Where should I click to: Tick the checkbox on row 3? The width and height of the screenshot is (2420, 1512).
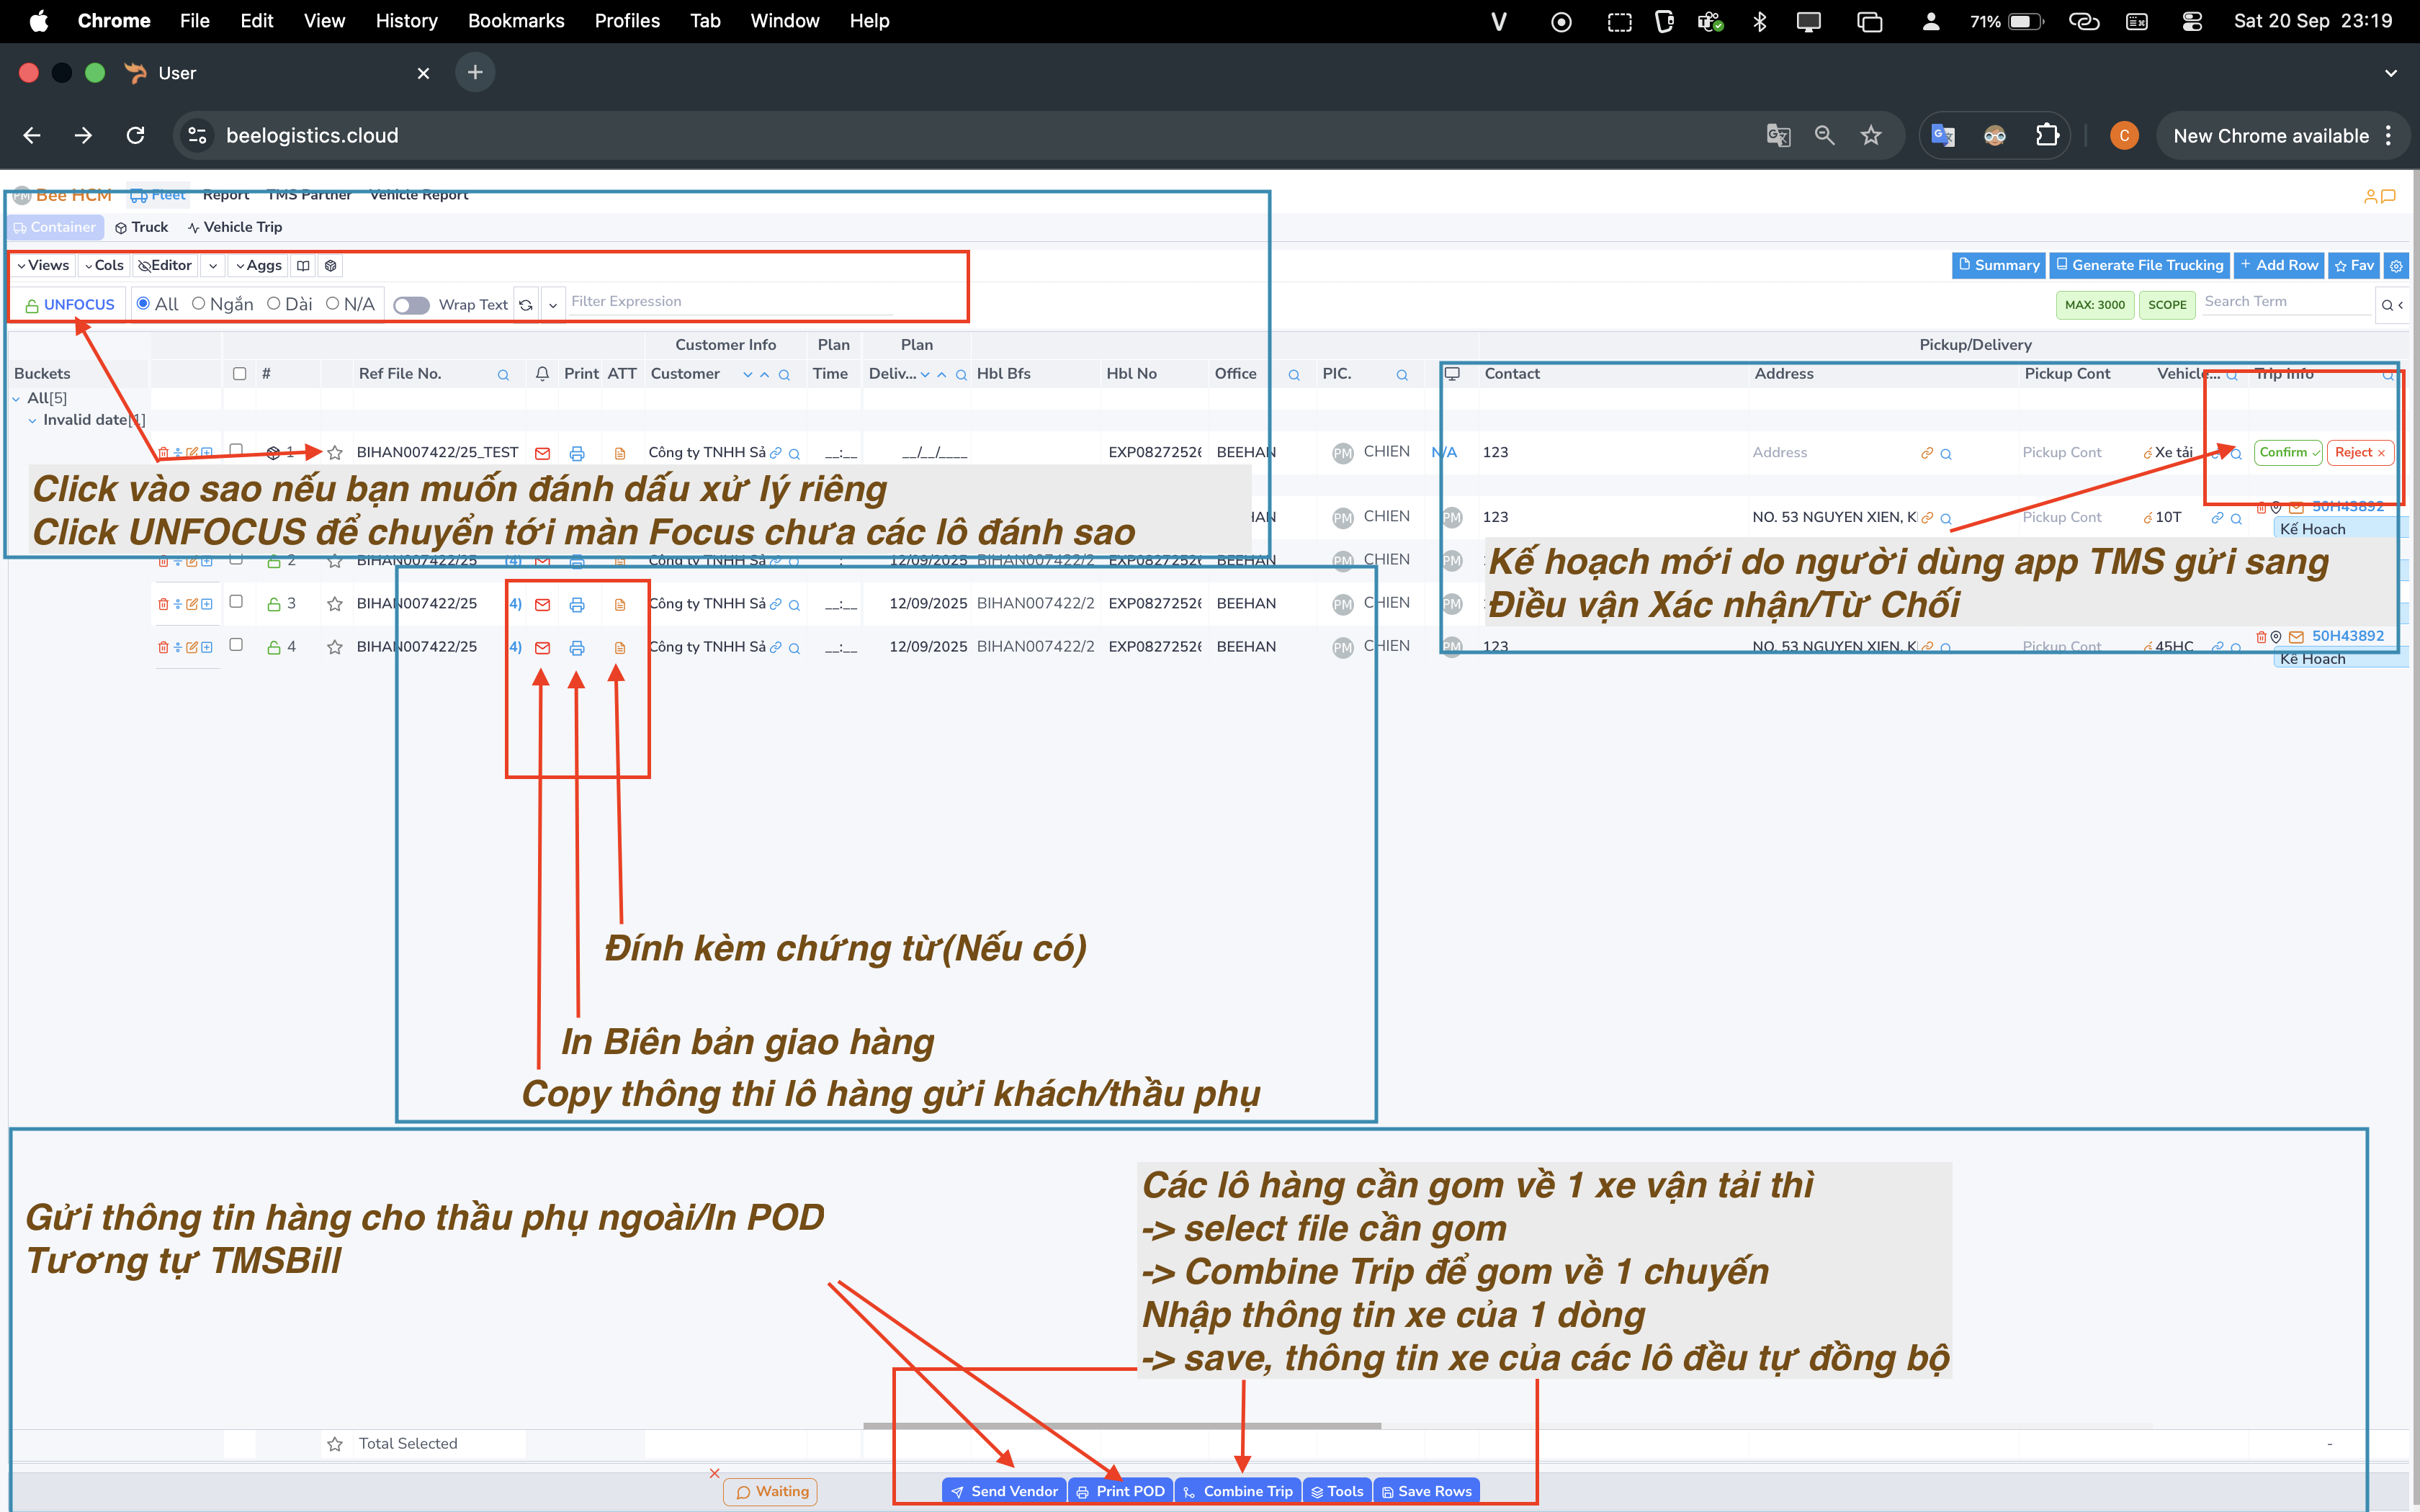237,602
